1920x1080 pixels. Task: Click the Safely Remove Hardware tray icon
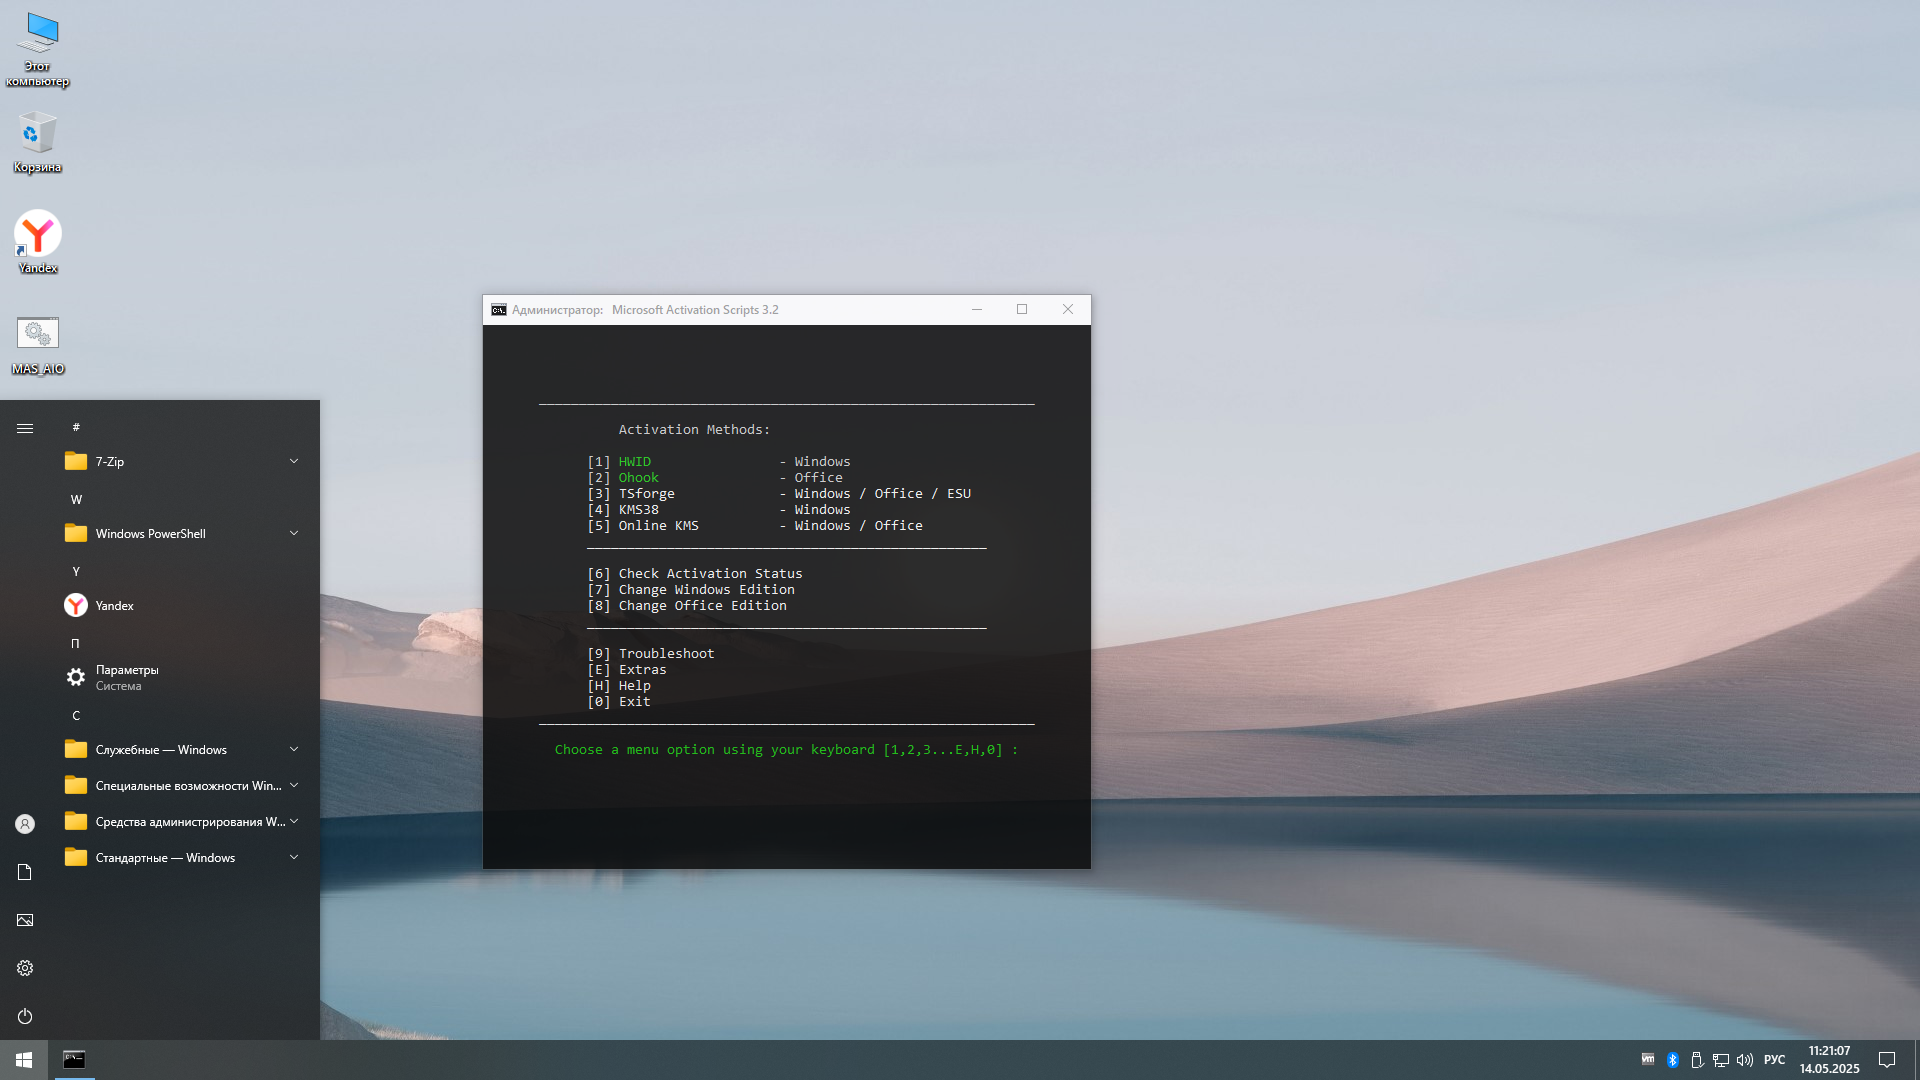point(1697,1059)
